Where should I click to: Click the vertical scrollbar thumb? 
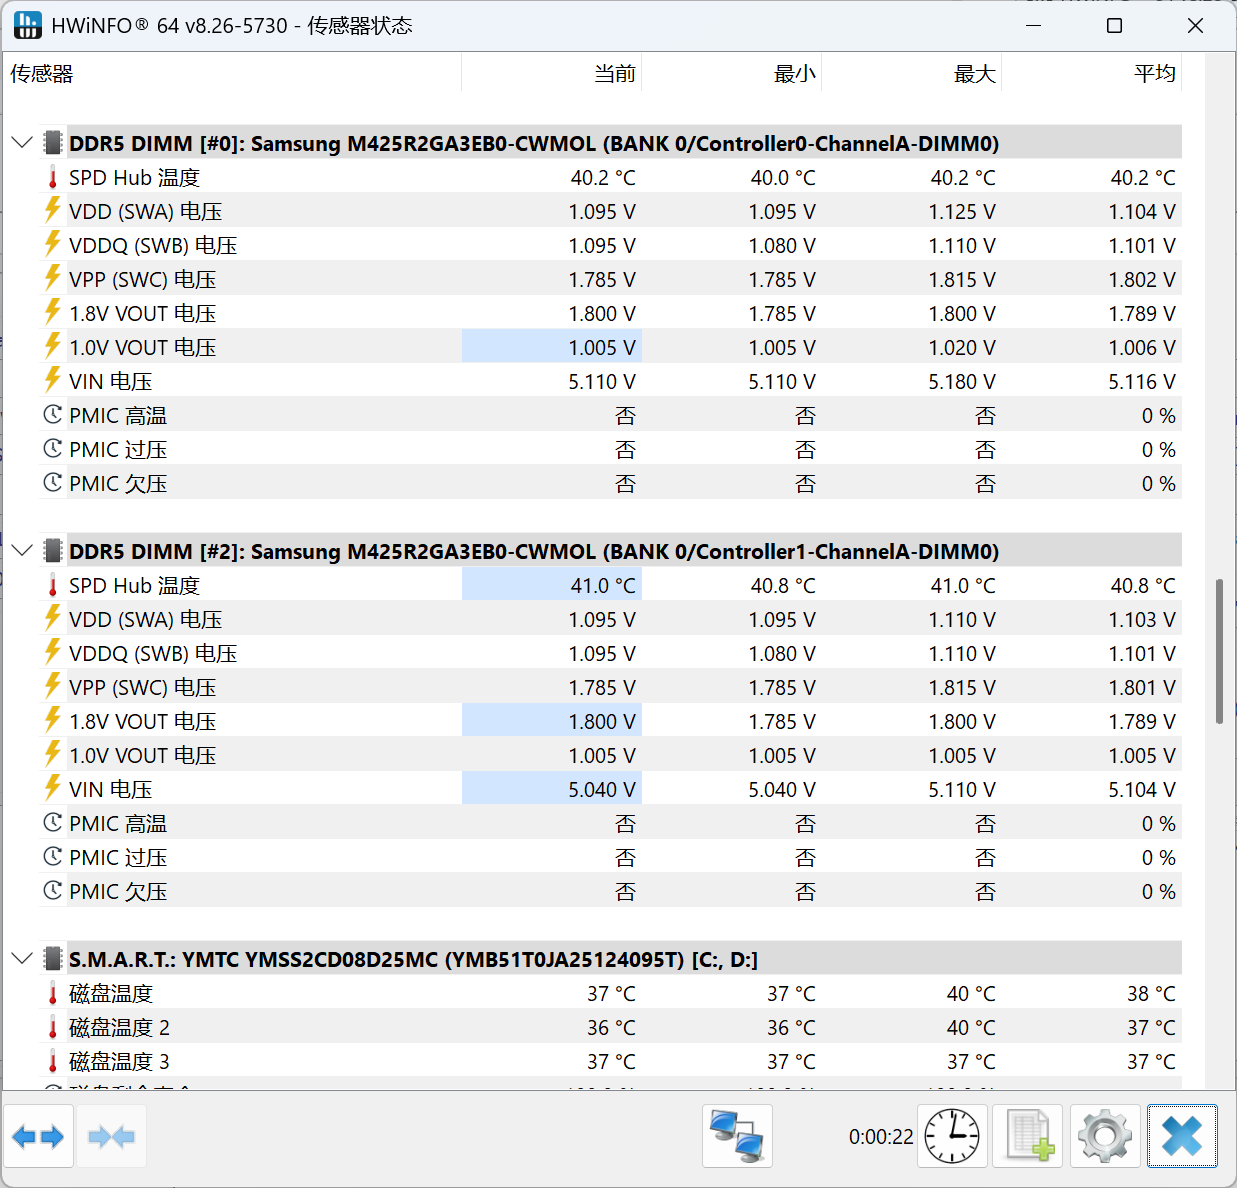(1219, 650)
